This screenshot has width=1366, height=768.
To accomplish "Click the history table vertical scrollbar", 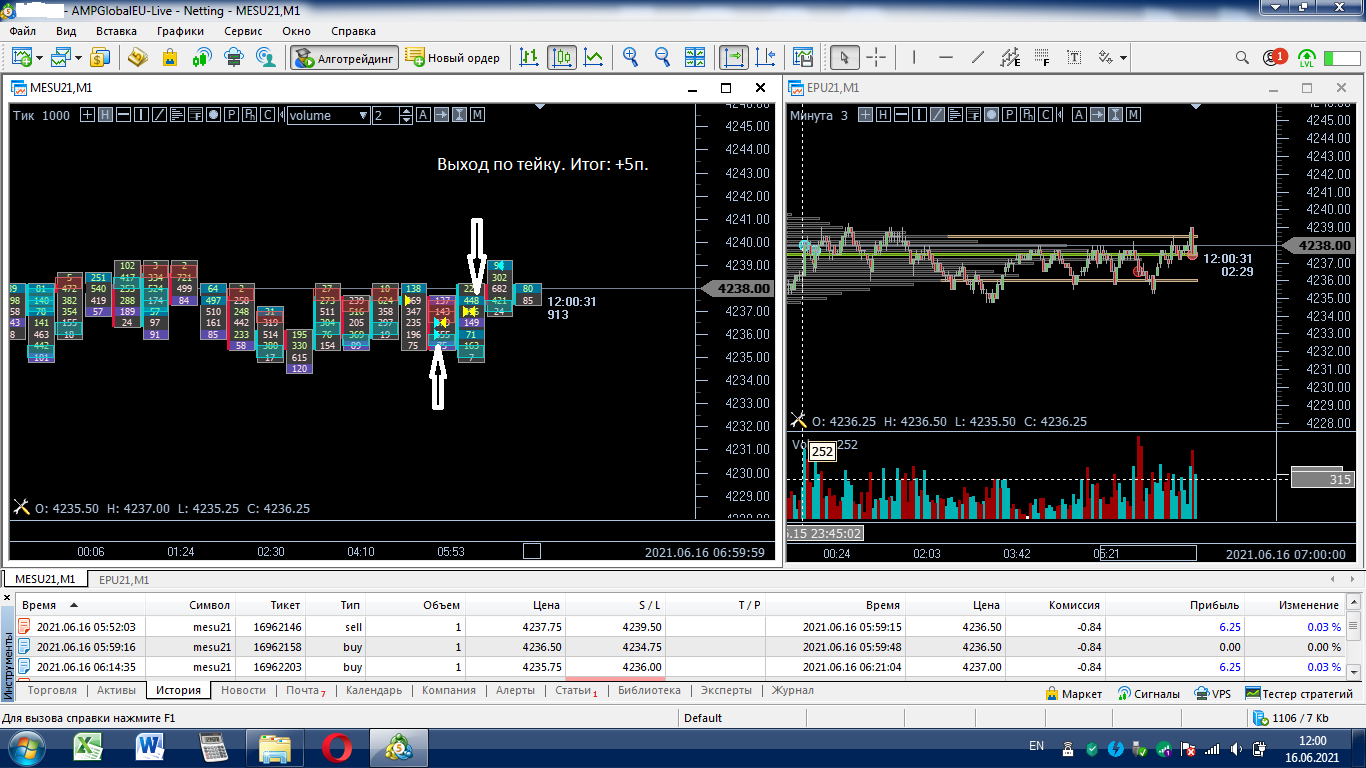I will tap(1355, 636).
